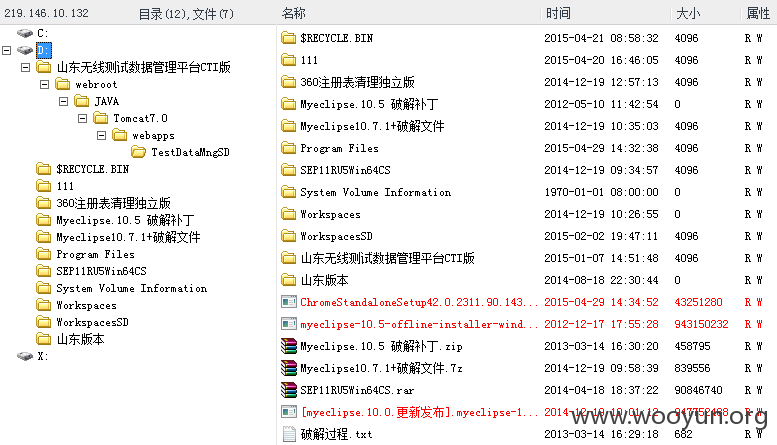This screenshot has width=777, height=445.
Task: Collapse the Tomcat7.0 tree node
Action: click(x=82, y=118)
